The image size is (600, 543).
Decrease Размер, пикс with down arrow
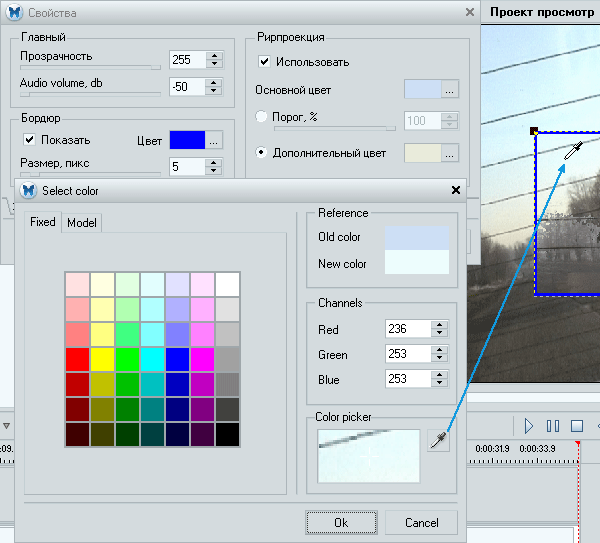214,171
